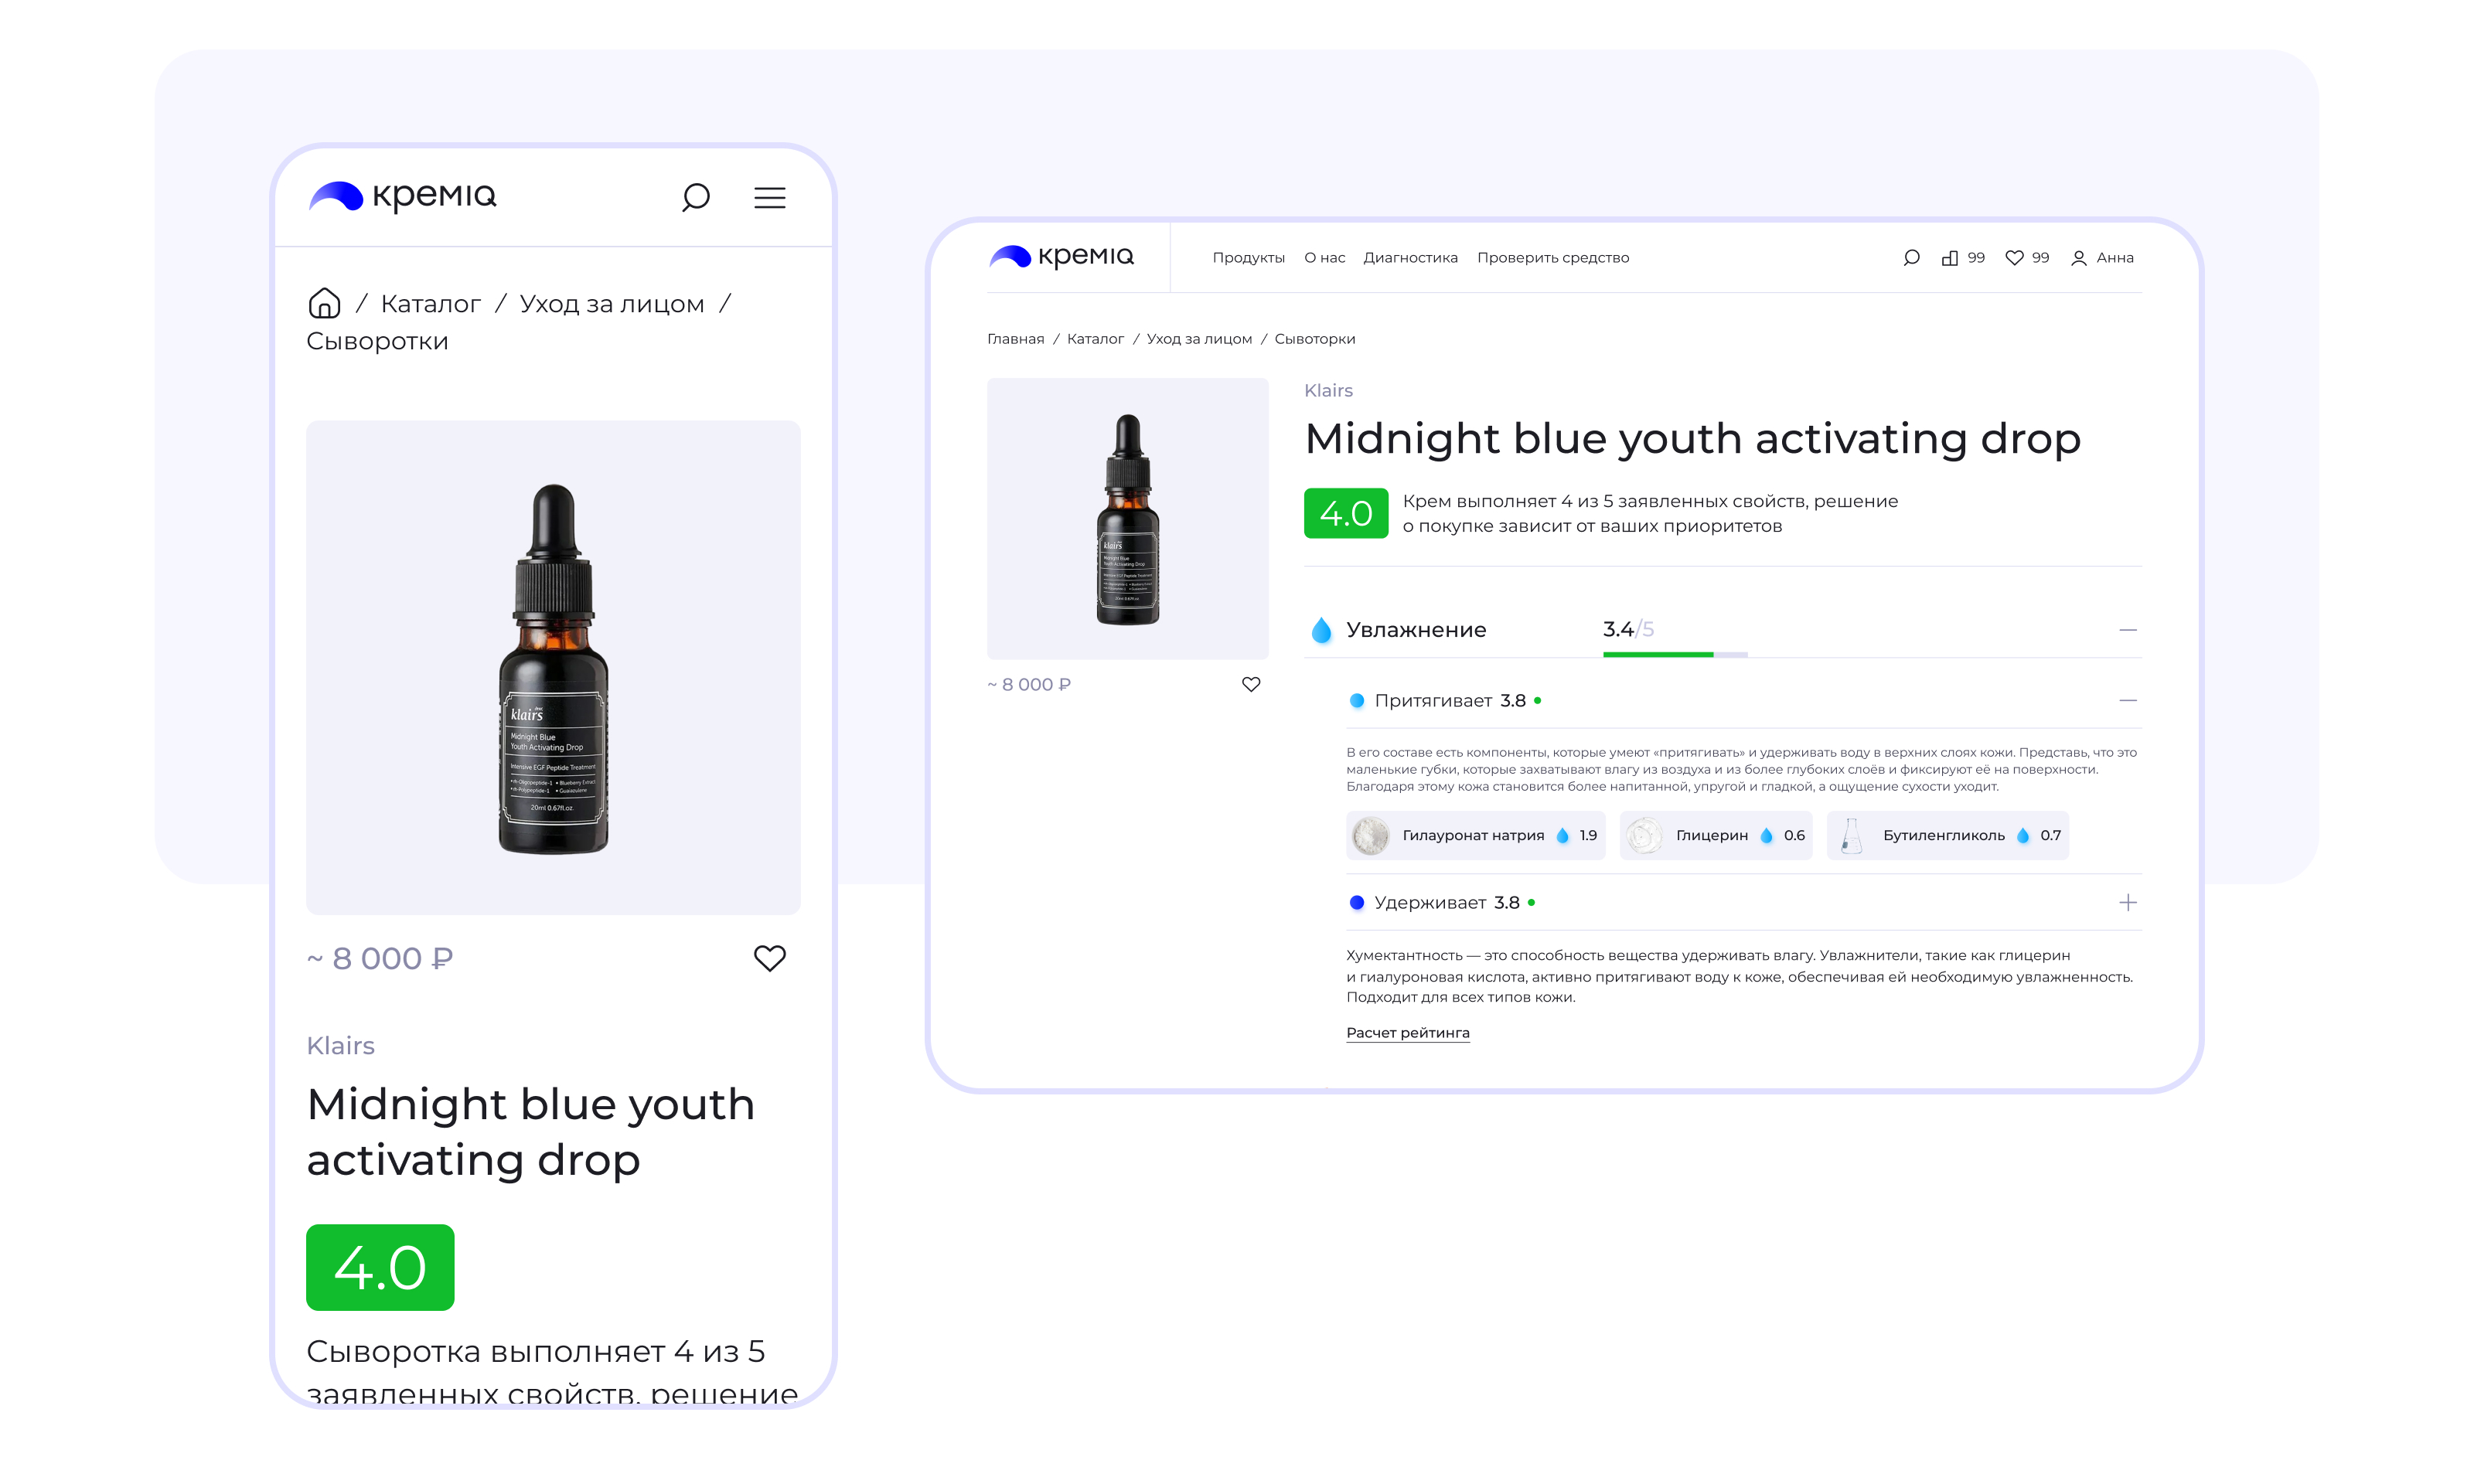Viewport: 2474px width, 1484px height.
Task: Expand the Удерживает 3.8 section
Action: pyautogui.click(x=2127, y=903)
